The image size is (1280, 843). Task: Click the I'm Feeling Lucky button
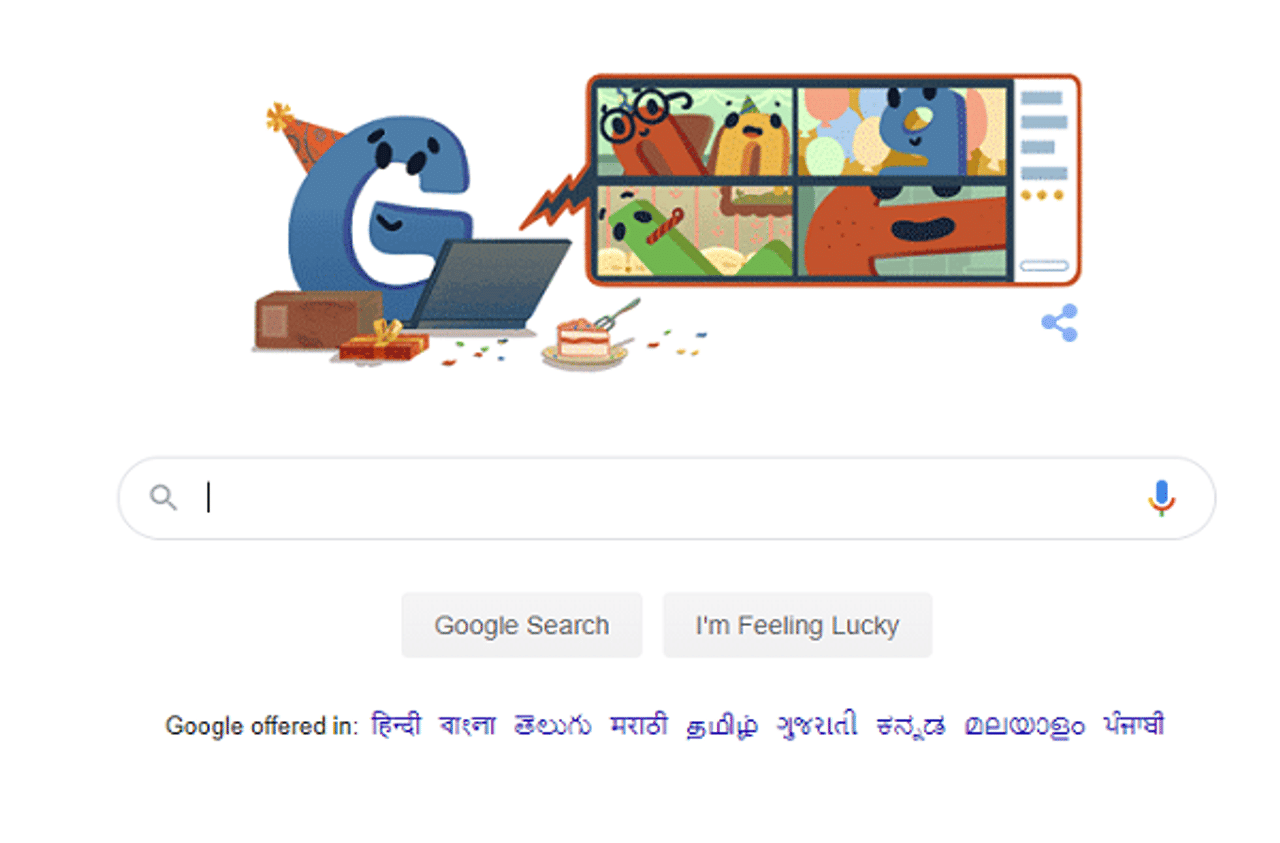(x=797, y=625)
